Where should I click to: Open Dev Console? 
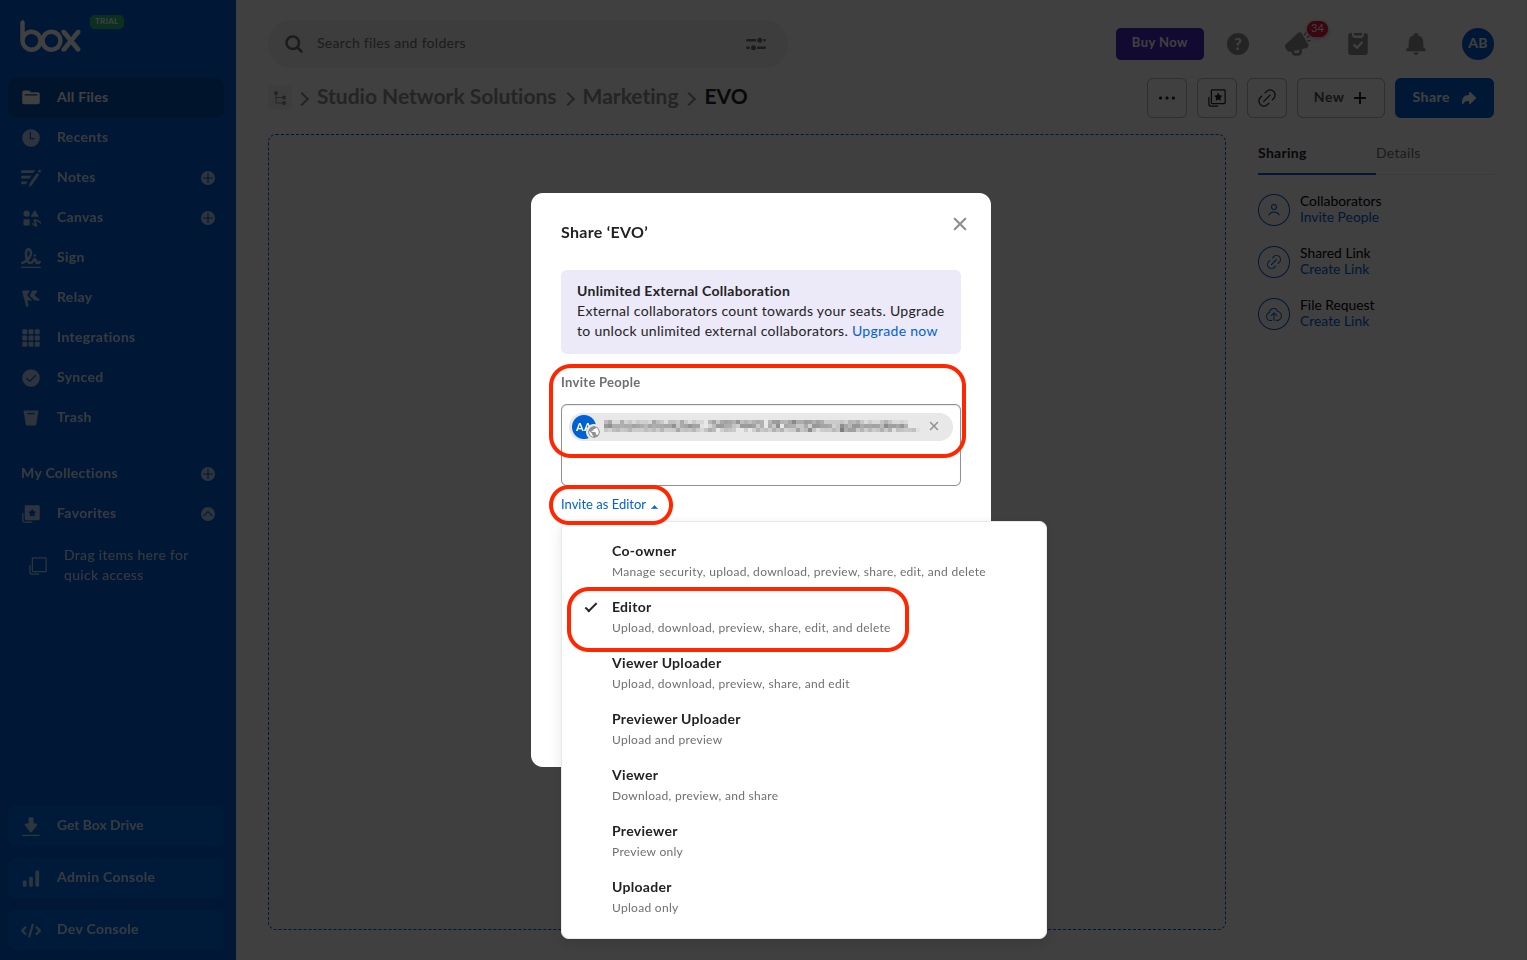point(118,929)
